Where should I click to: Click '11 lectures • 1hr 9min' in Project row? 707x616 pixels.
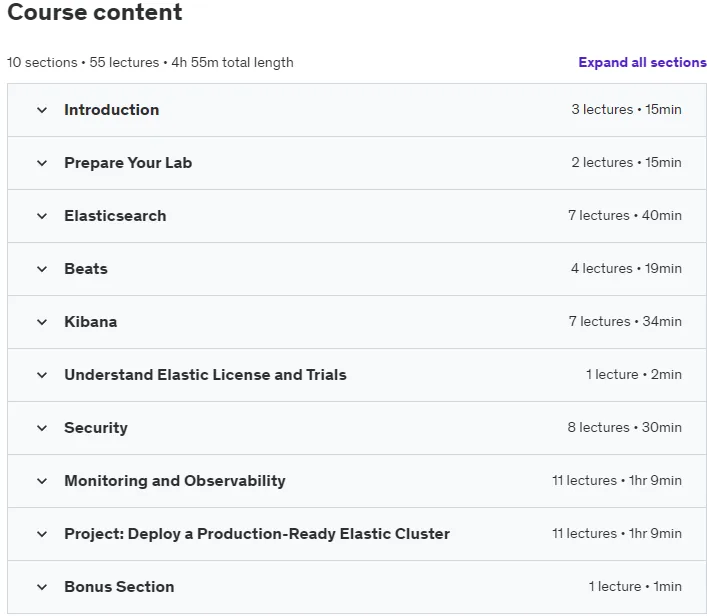pyautogui.click(x=617, y=533)
